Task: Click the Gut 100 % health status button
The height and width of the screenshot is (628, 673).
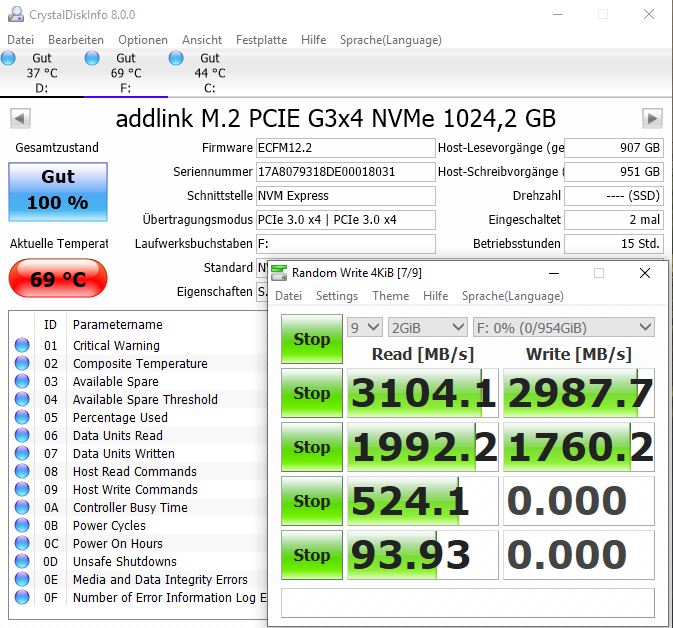Action: coord(58,192)
